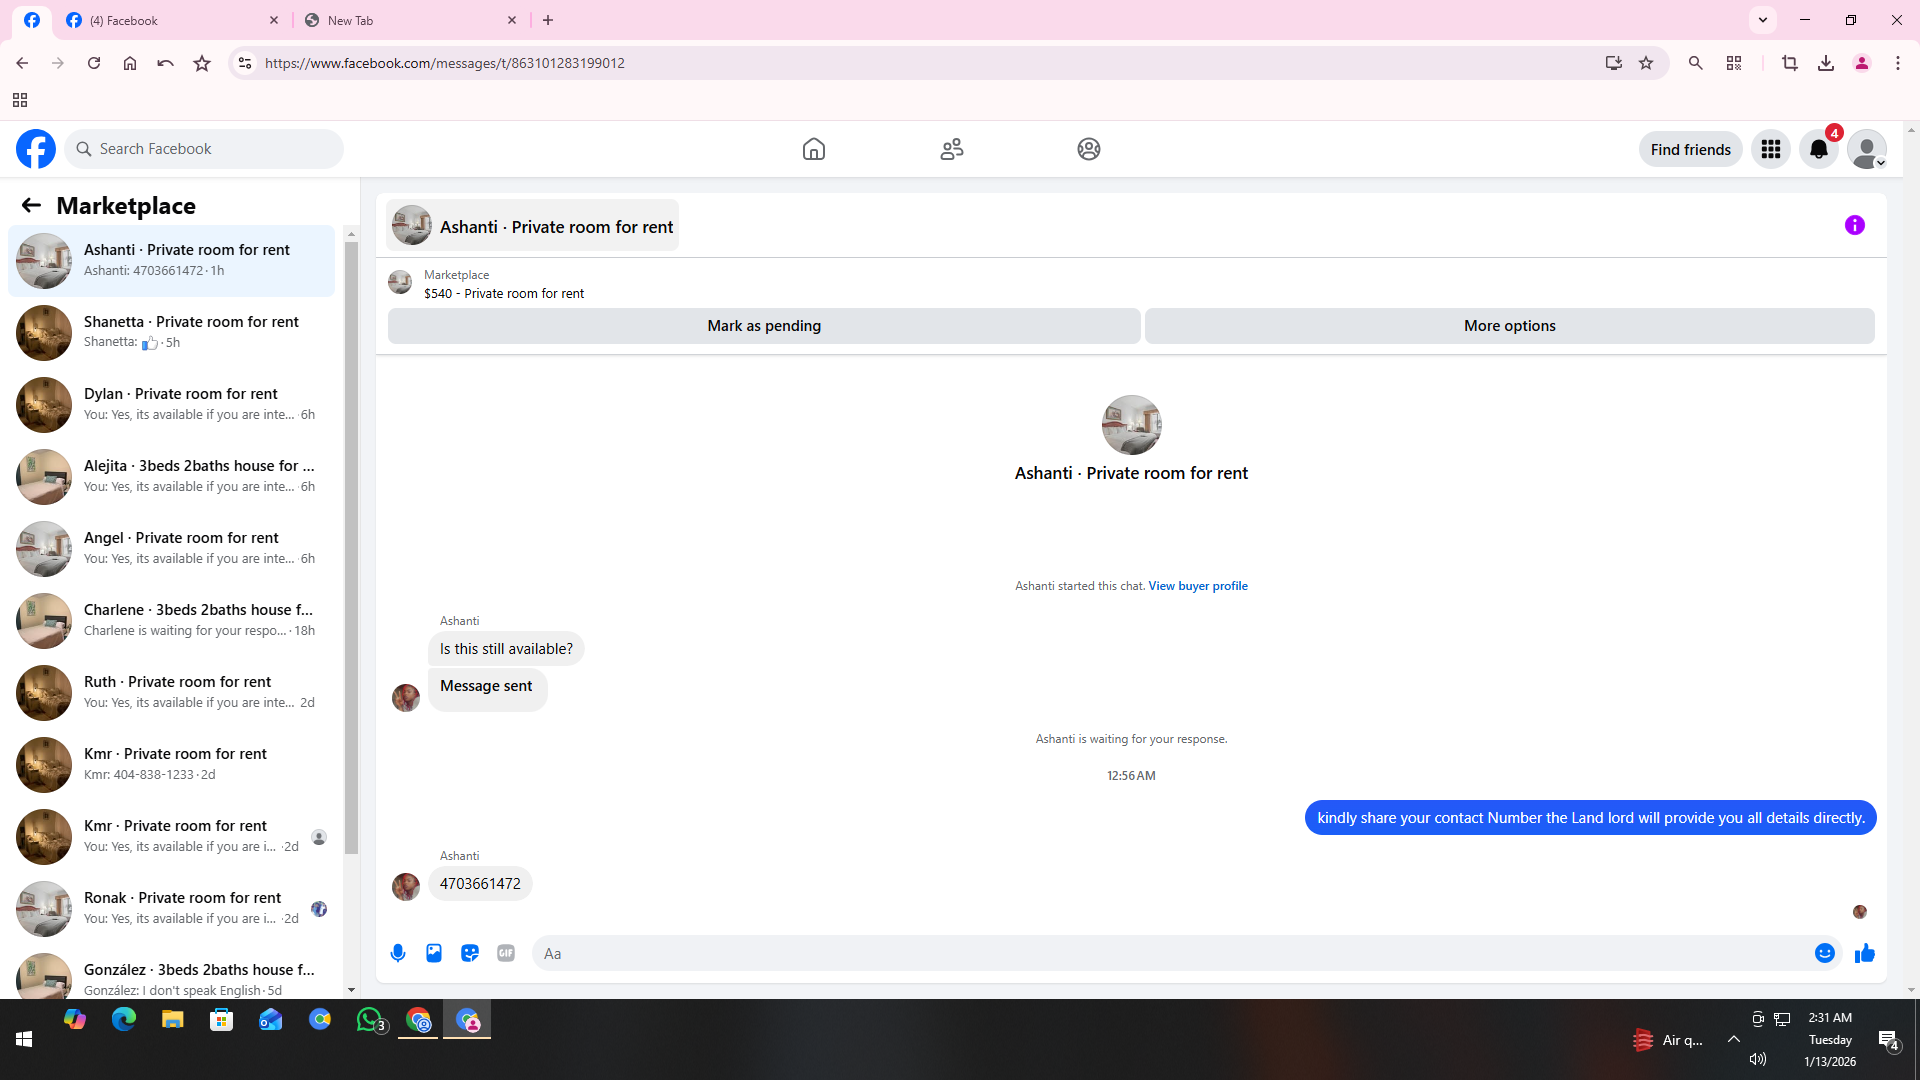This screenshot has width=1920, height=1080.
Task: Show hidden system tray icons chevron
Action: pyautogui.click(x=1734, y=1039)
